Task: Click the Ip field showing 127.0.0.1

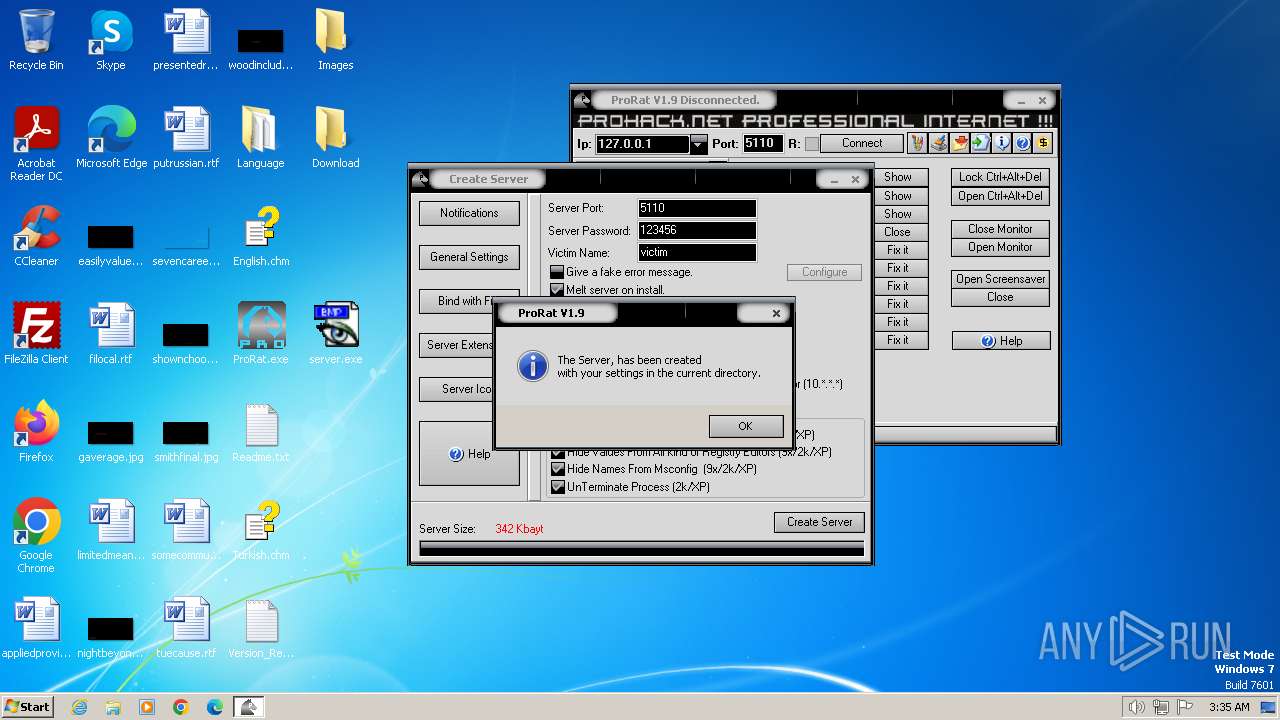Action: (642, 144)
